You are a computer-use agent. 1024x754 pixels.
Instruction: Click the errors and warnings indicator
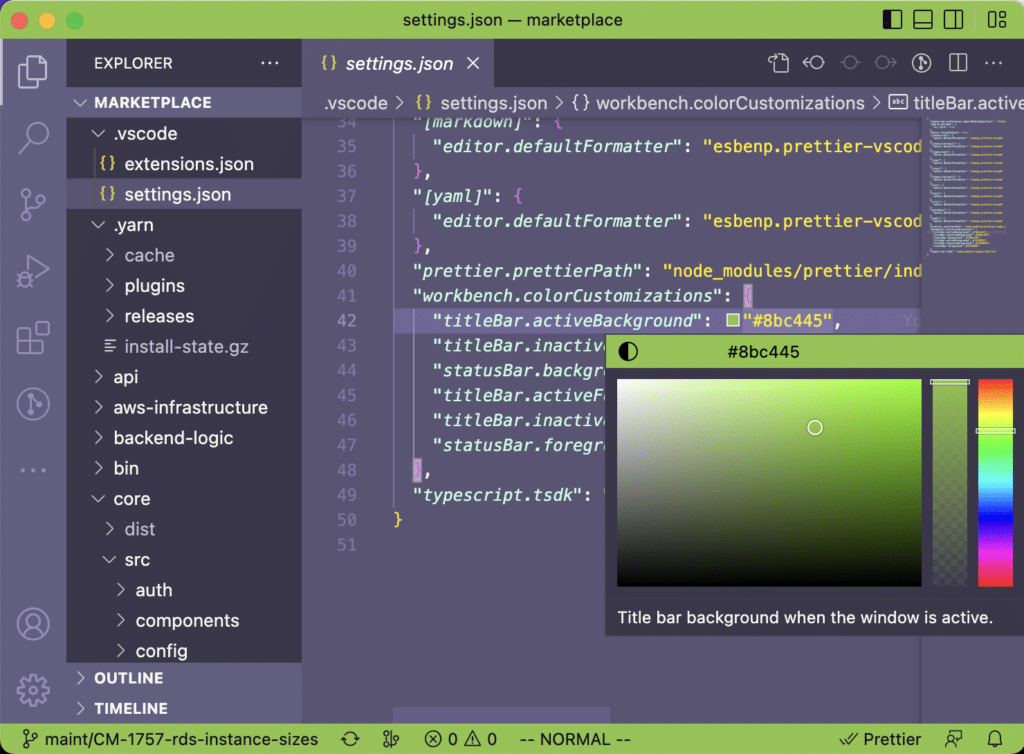coord(458,739)
